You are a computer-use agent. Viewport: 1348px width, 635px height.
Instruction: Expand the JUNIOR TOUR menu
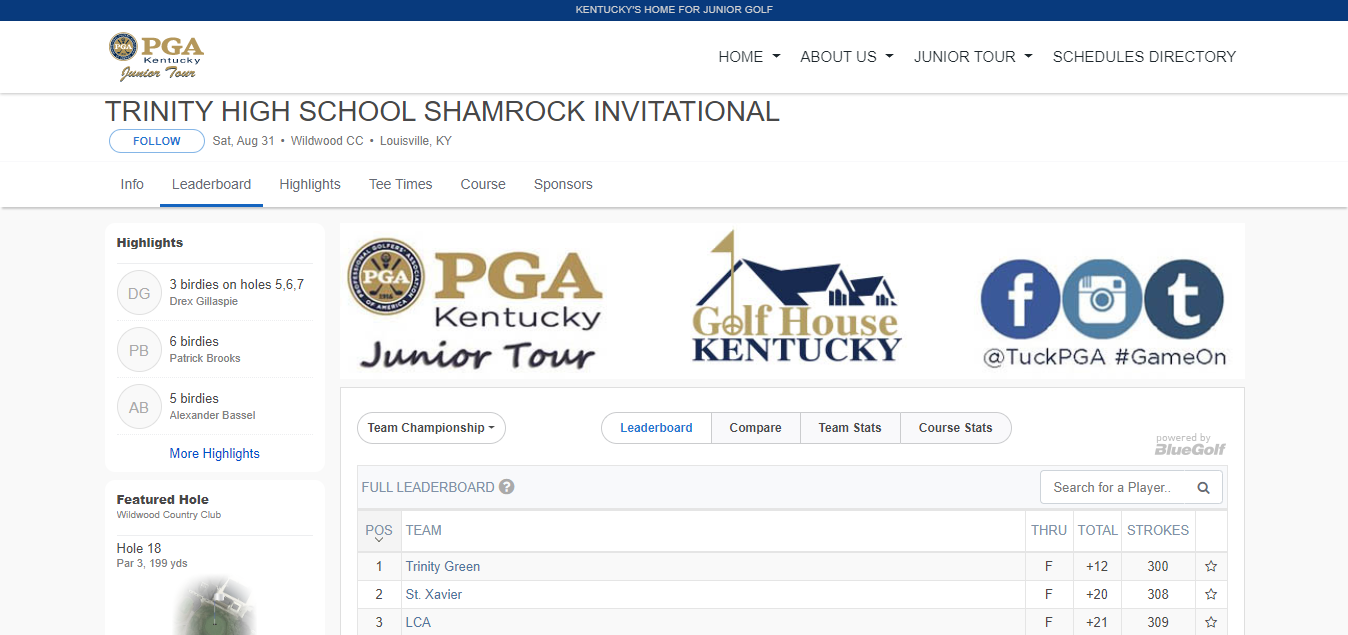(x=973, y=57)
